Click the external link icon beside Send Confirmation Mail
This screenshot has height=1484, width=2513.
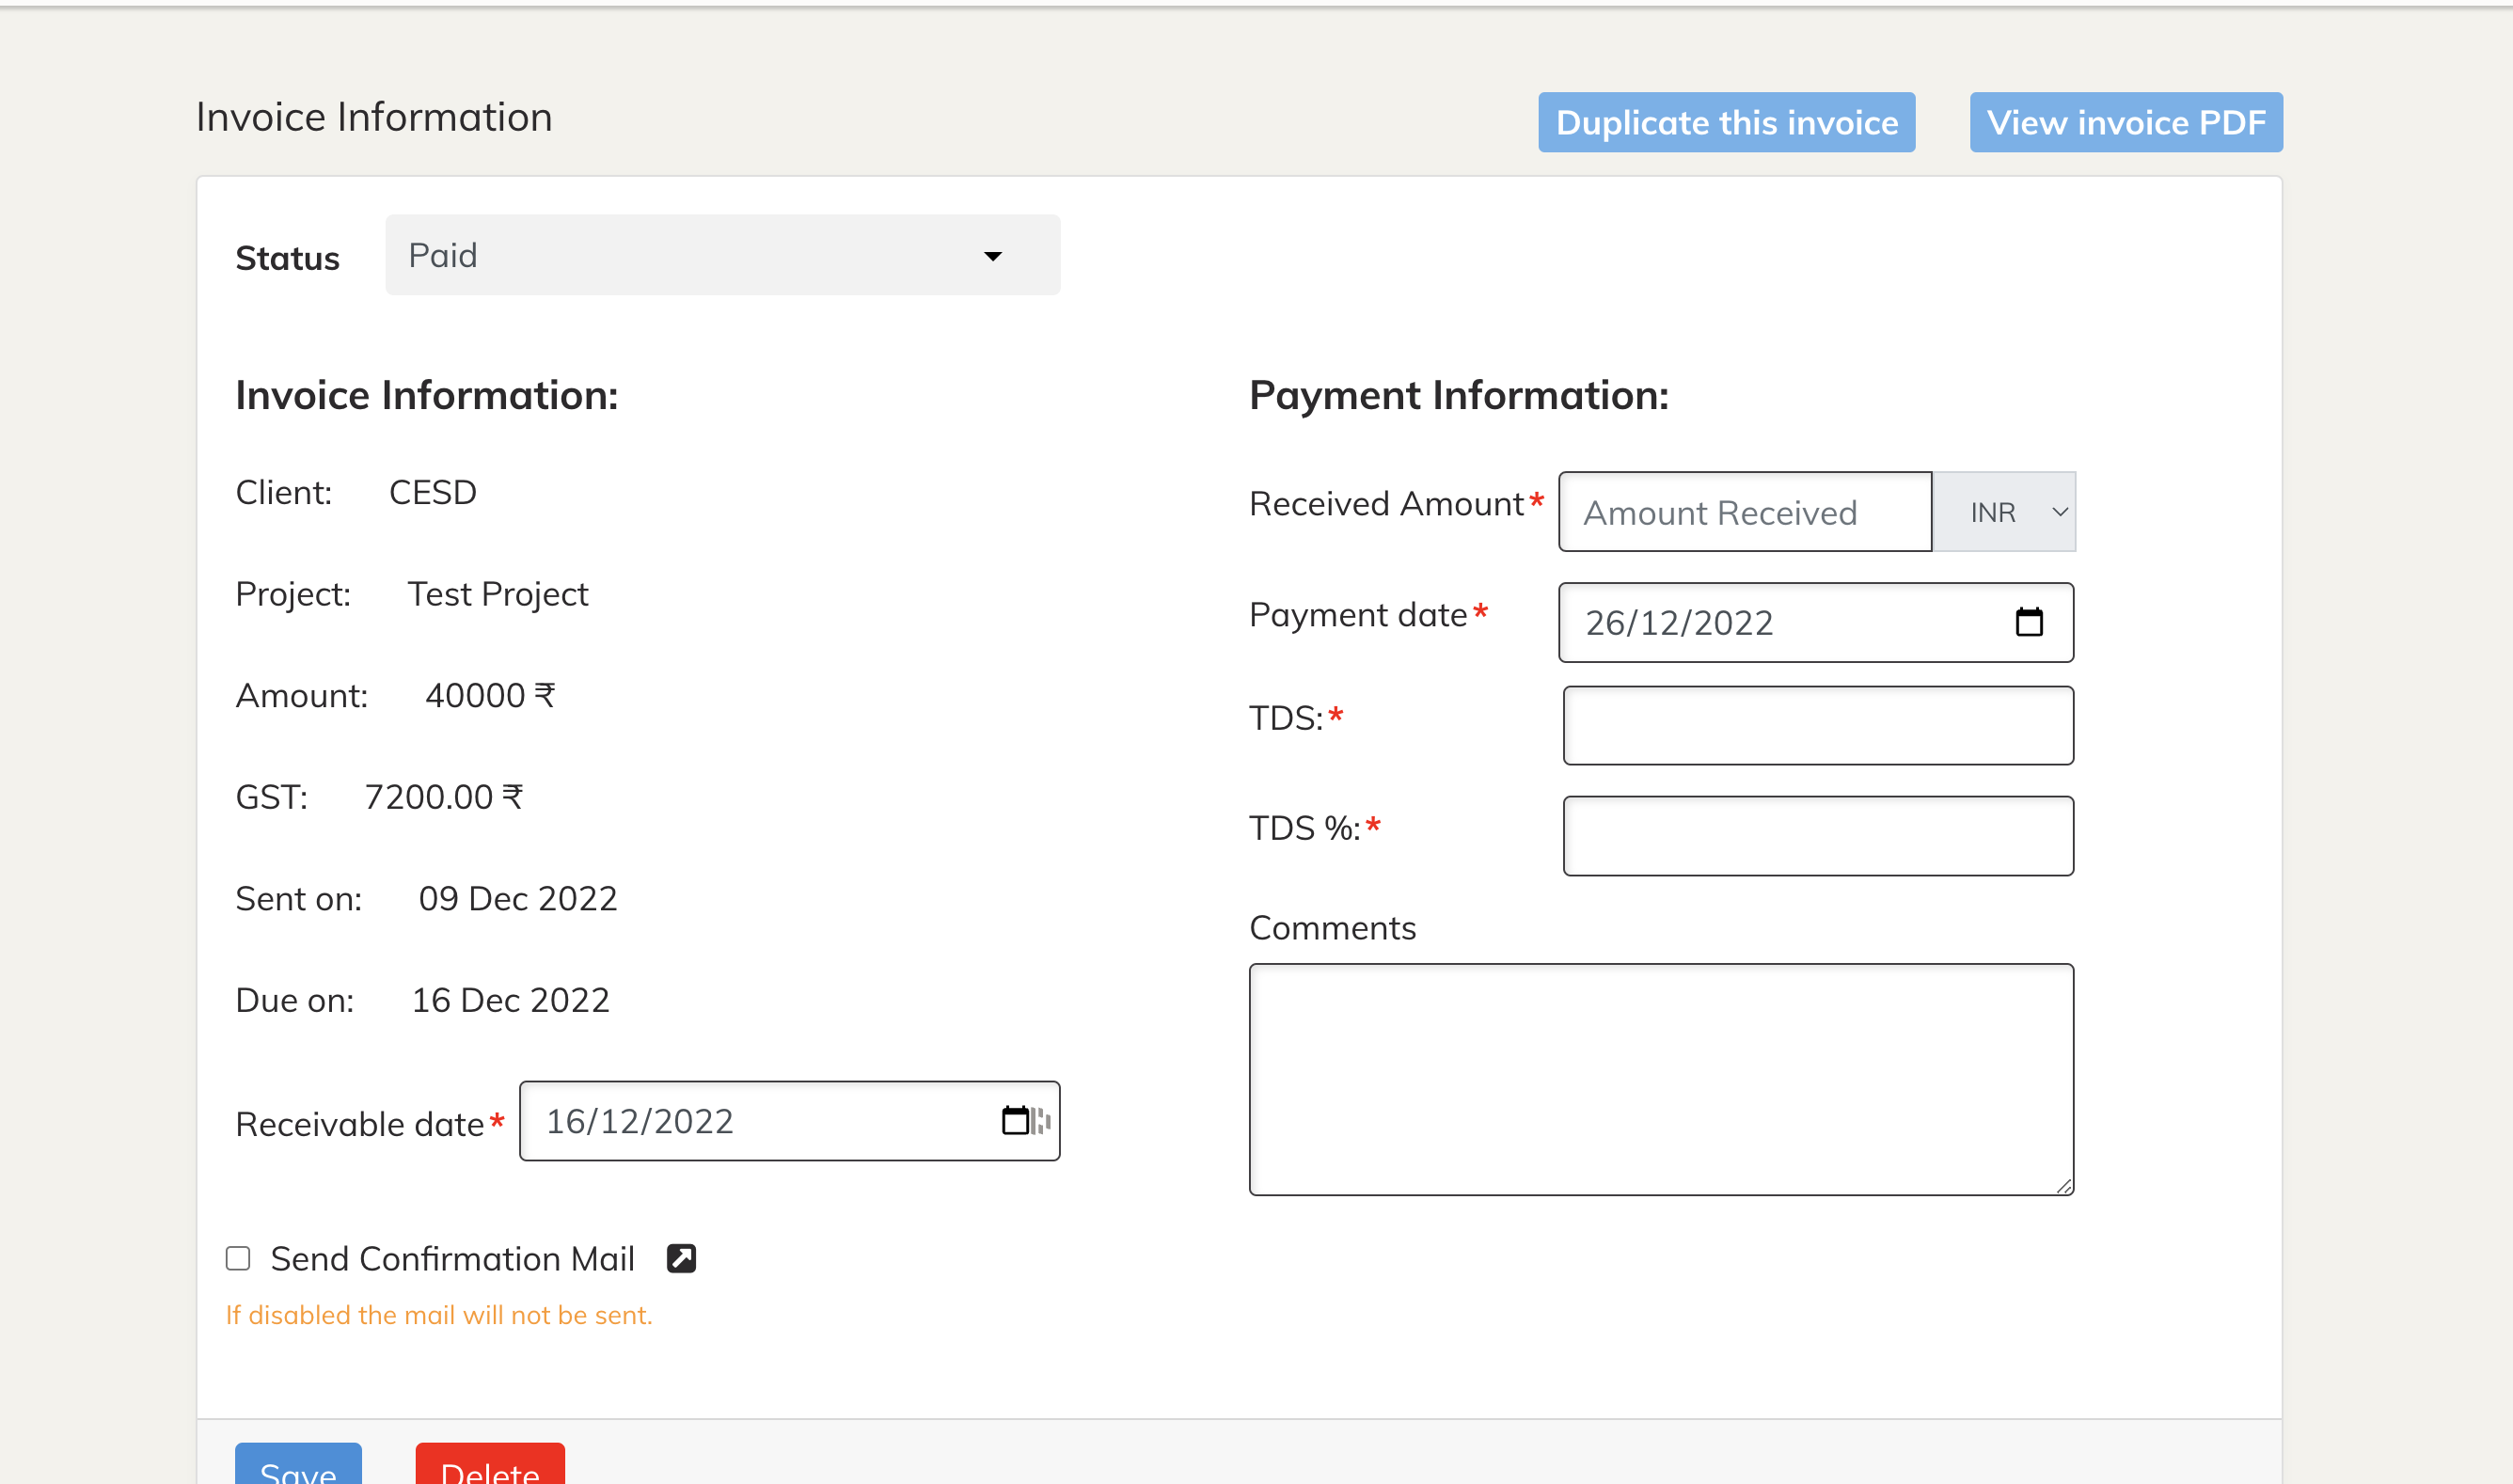(681, 1258)
